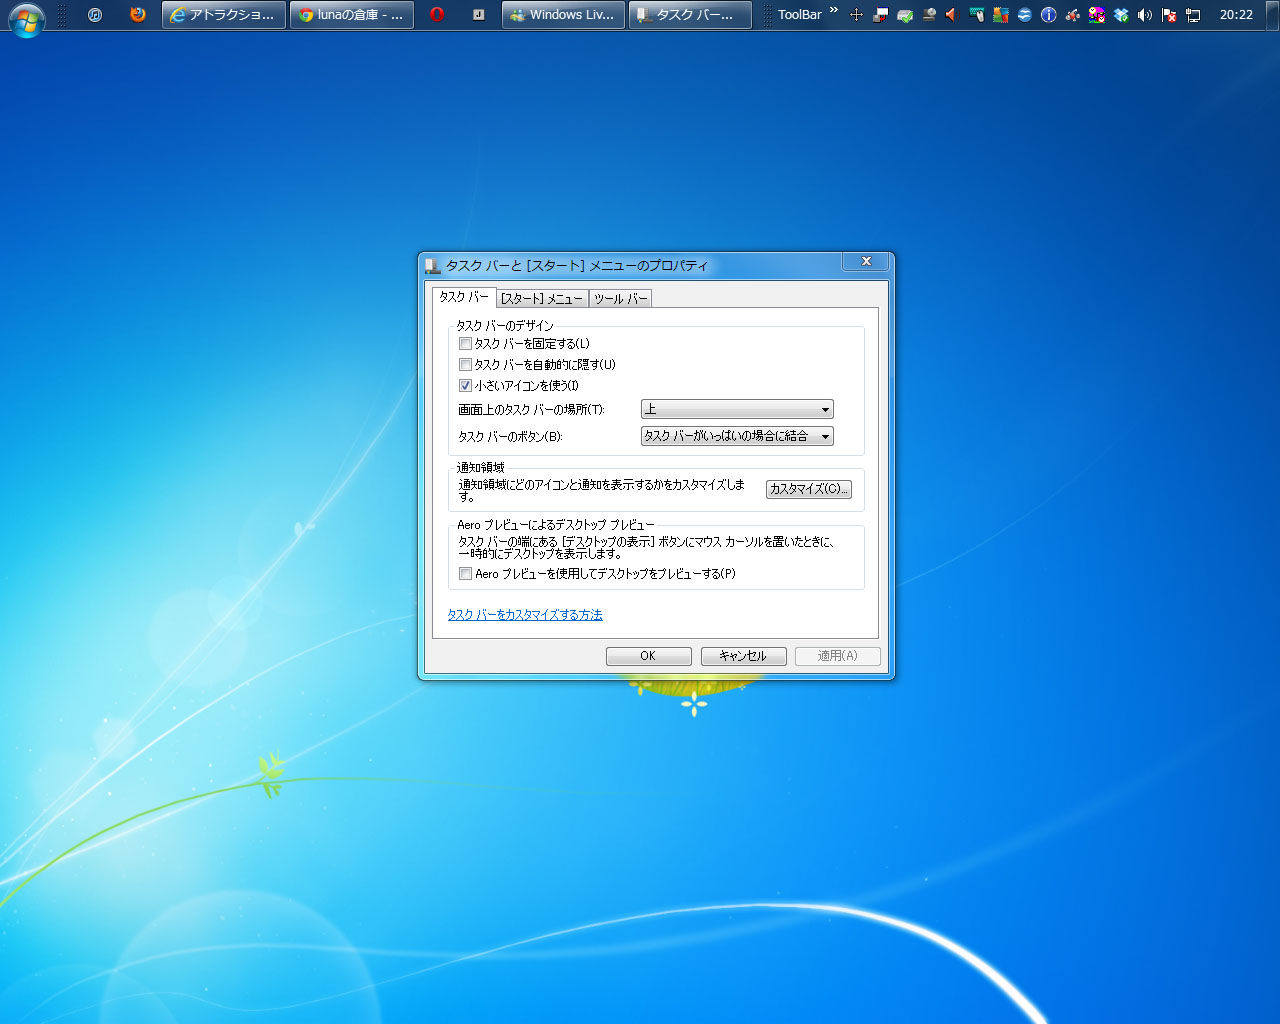
Task: Enable Aero プレビュー desktop preview checkbox
Action: [x=465, y=573]
